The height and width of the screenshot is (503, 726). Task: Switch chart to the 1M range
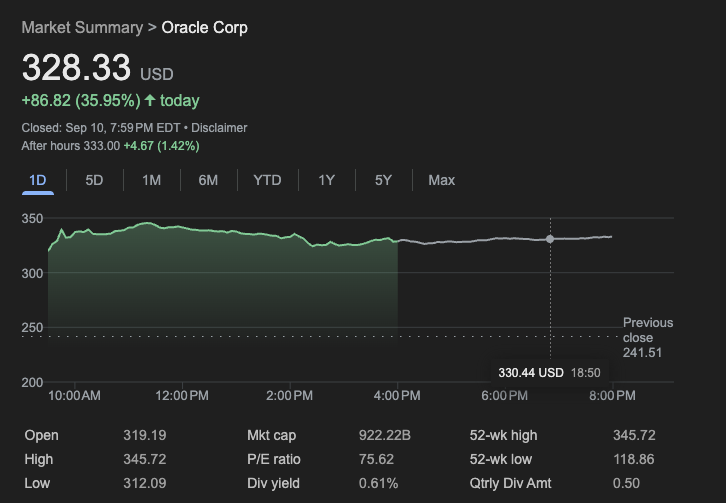point(151,180)
